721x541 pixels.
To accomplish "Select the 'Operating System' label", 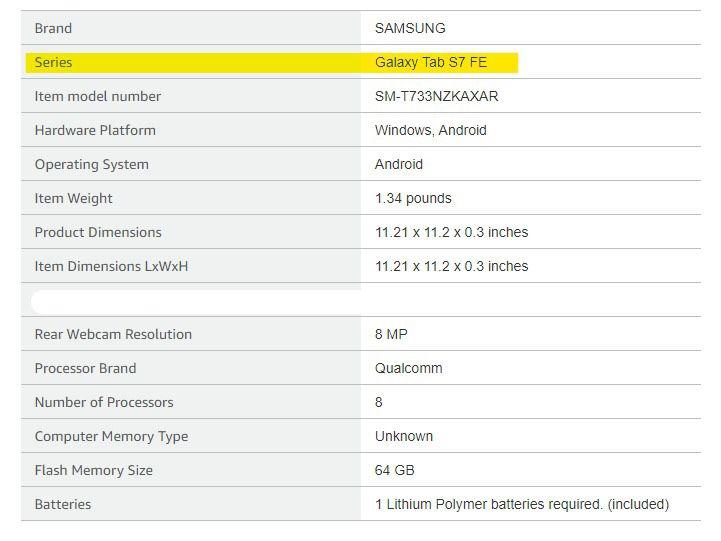I will (x=92, y=164).
